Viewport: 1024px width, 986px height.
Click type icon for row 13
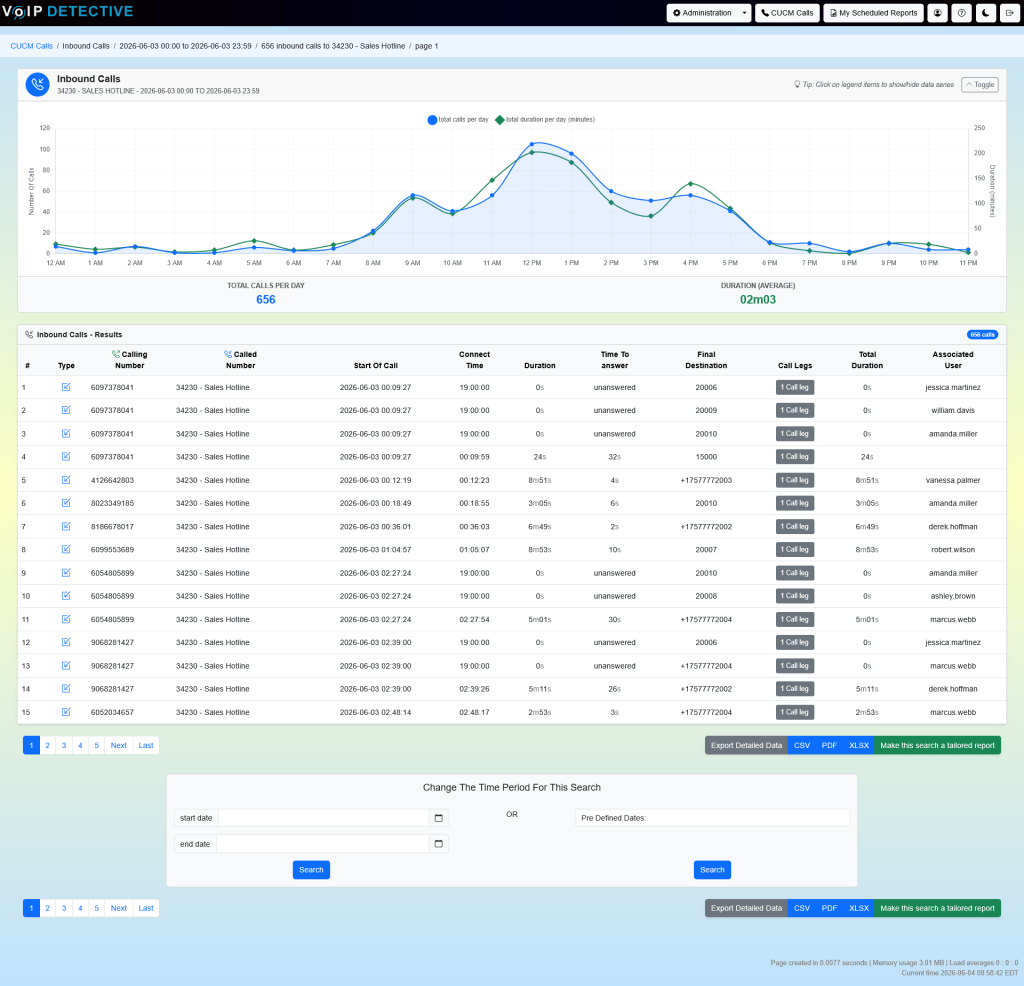66,665
